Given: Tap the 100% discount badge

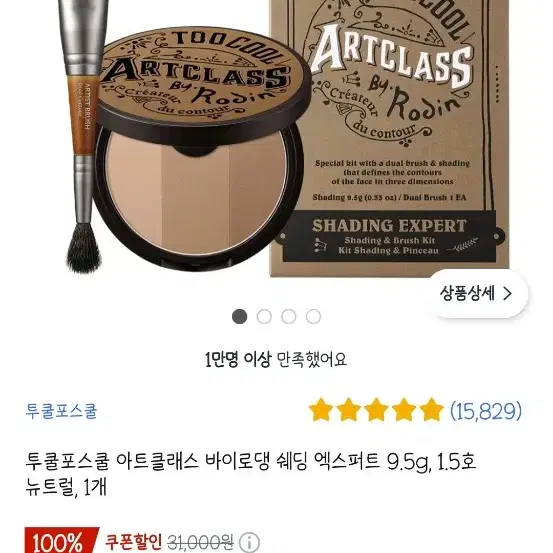Looking at the screenshot, I should pos(60,541).
